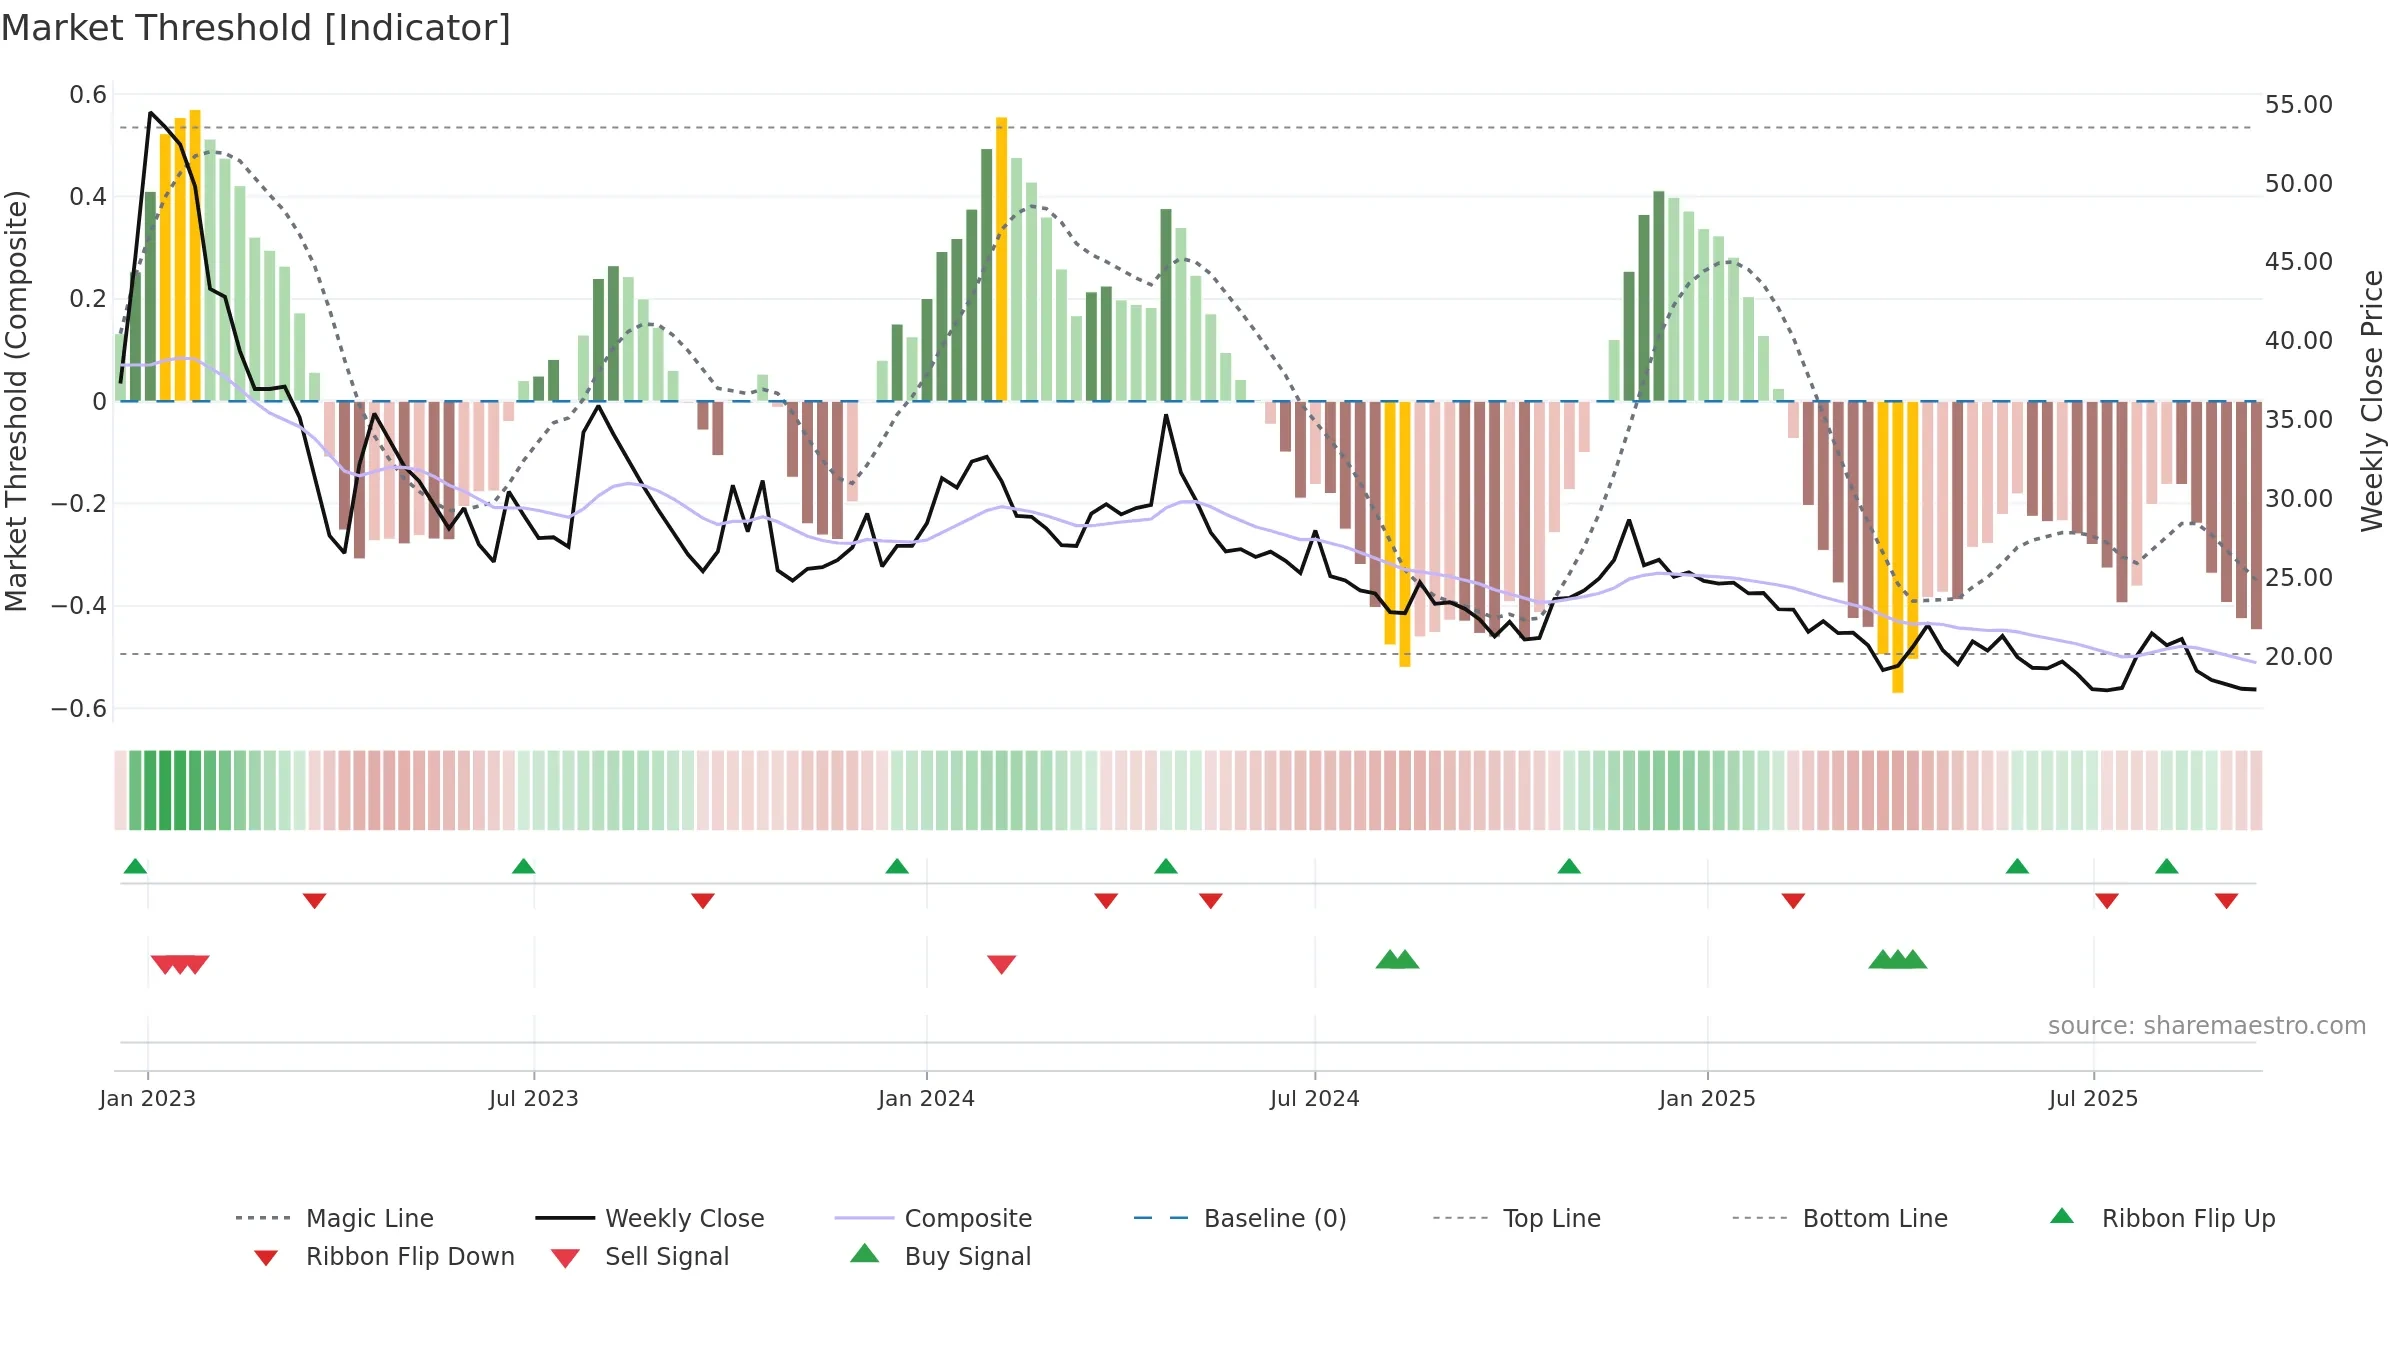Click the green triangle icon beside Ribbon Flip Up

2062,1216
